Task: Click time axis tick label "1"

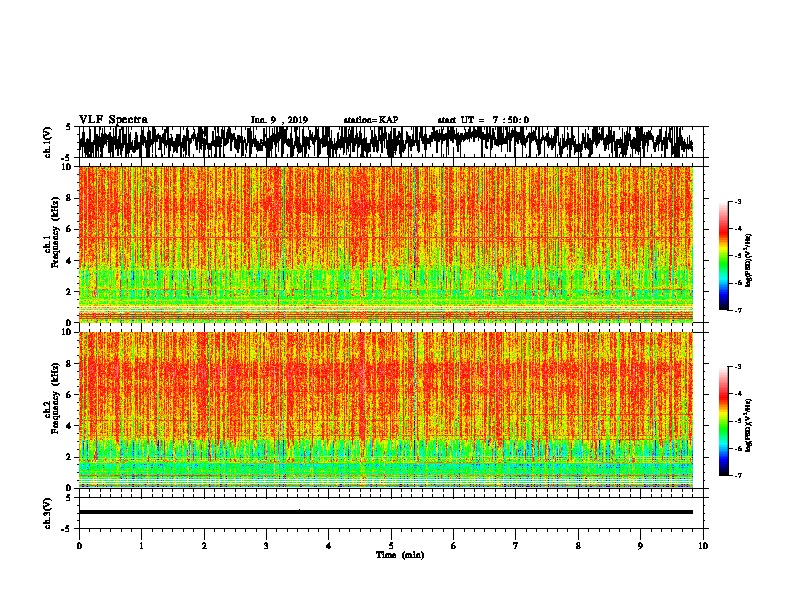Action: pos(141,546)
